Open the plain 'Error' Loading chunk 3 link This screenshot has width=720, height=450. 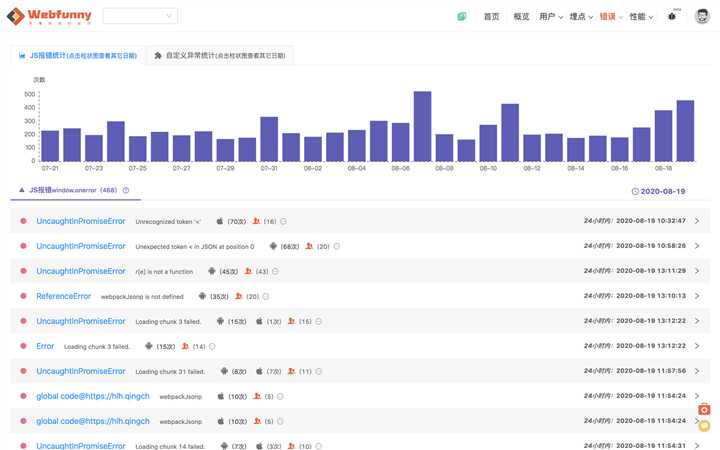click(45, 346)
